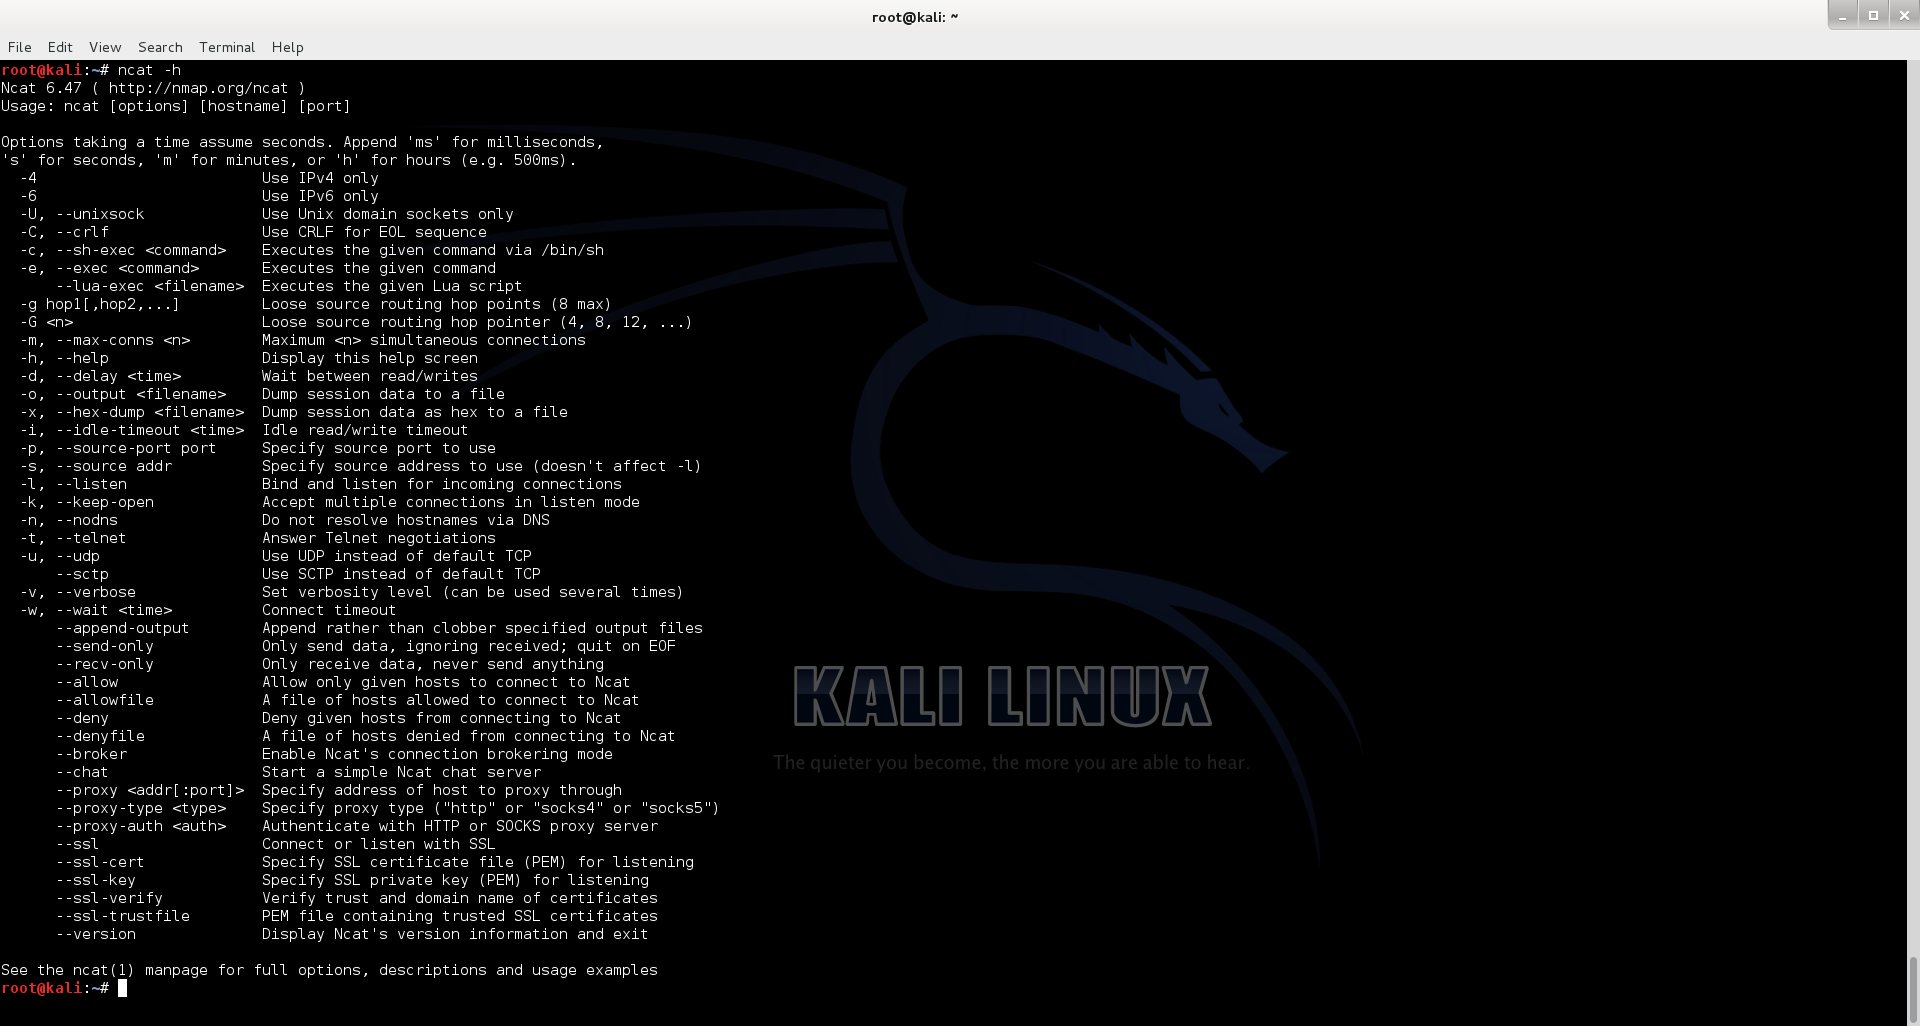
Task: Click the '-e, --exec <command>' option
Action: click(x=109, y=268)
